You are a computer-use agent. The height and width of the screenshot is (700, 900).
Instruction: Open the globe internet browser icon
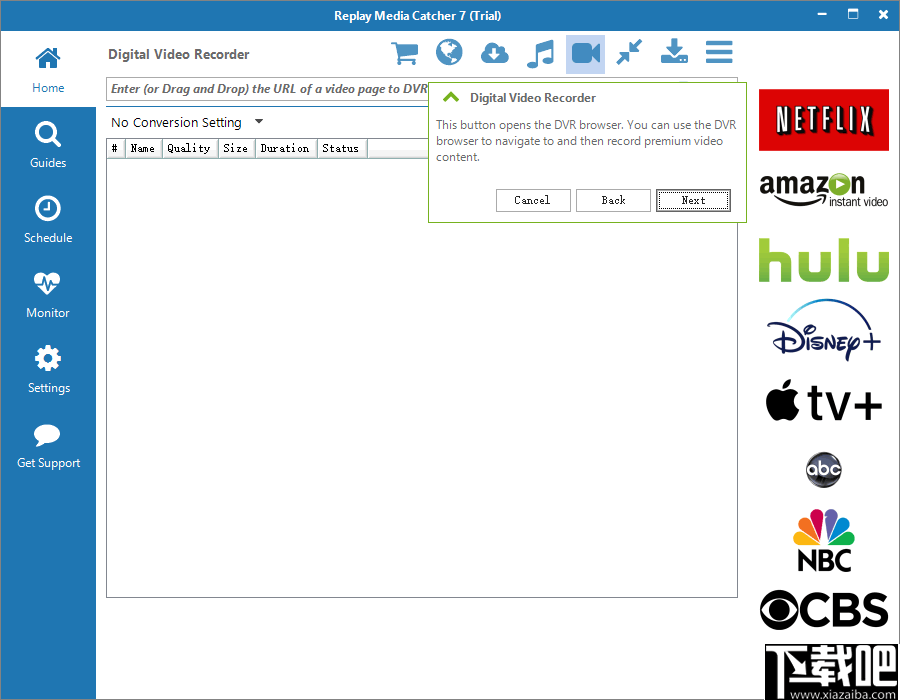(x=449, y=53)
